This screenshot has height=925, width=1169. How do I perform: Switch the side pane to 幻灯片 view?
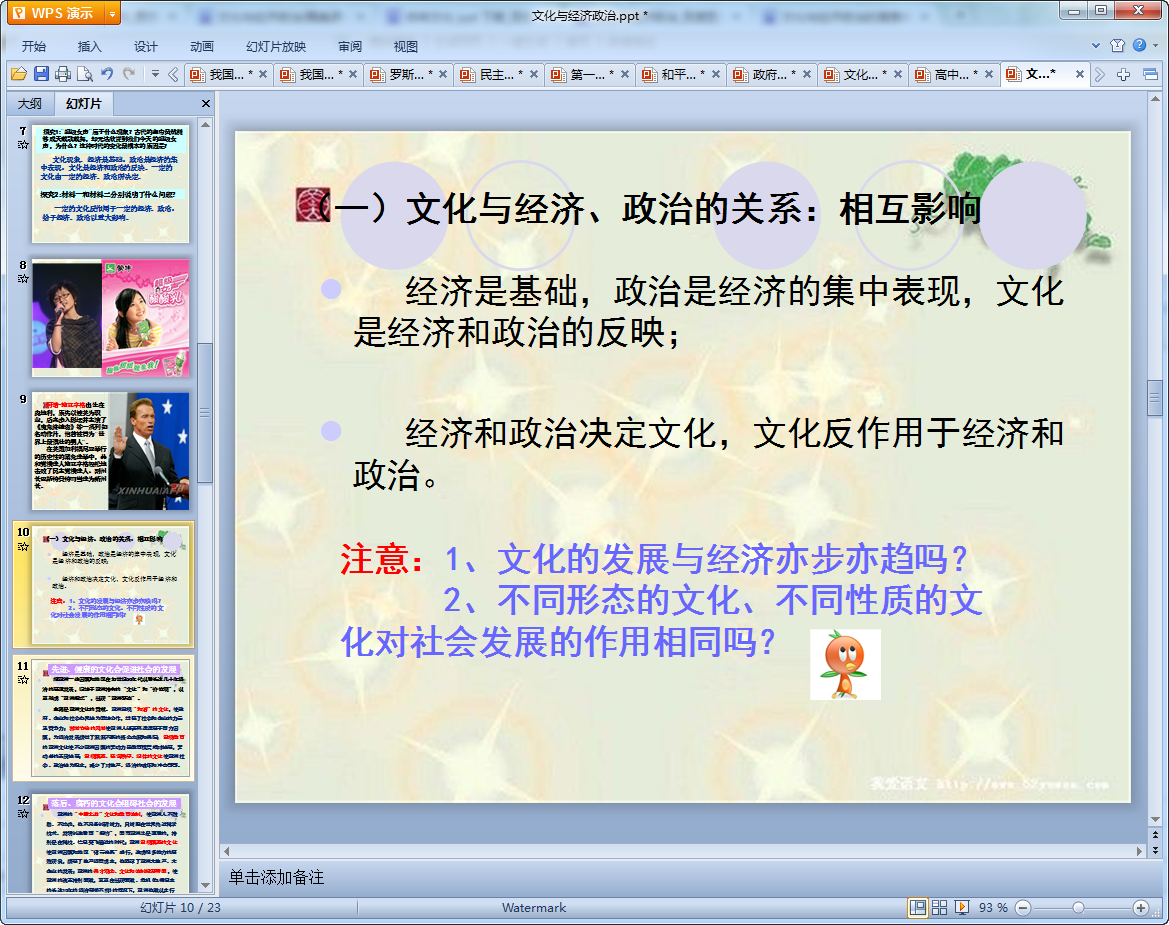tap(84, 104)
